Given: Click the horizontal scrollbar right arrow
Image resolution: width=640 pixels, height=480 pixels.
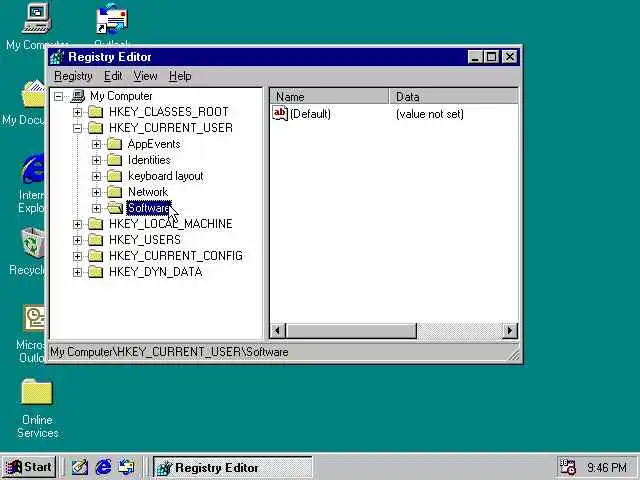Looking at the screenshot, I should tap(509, 330).
